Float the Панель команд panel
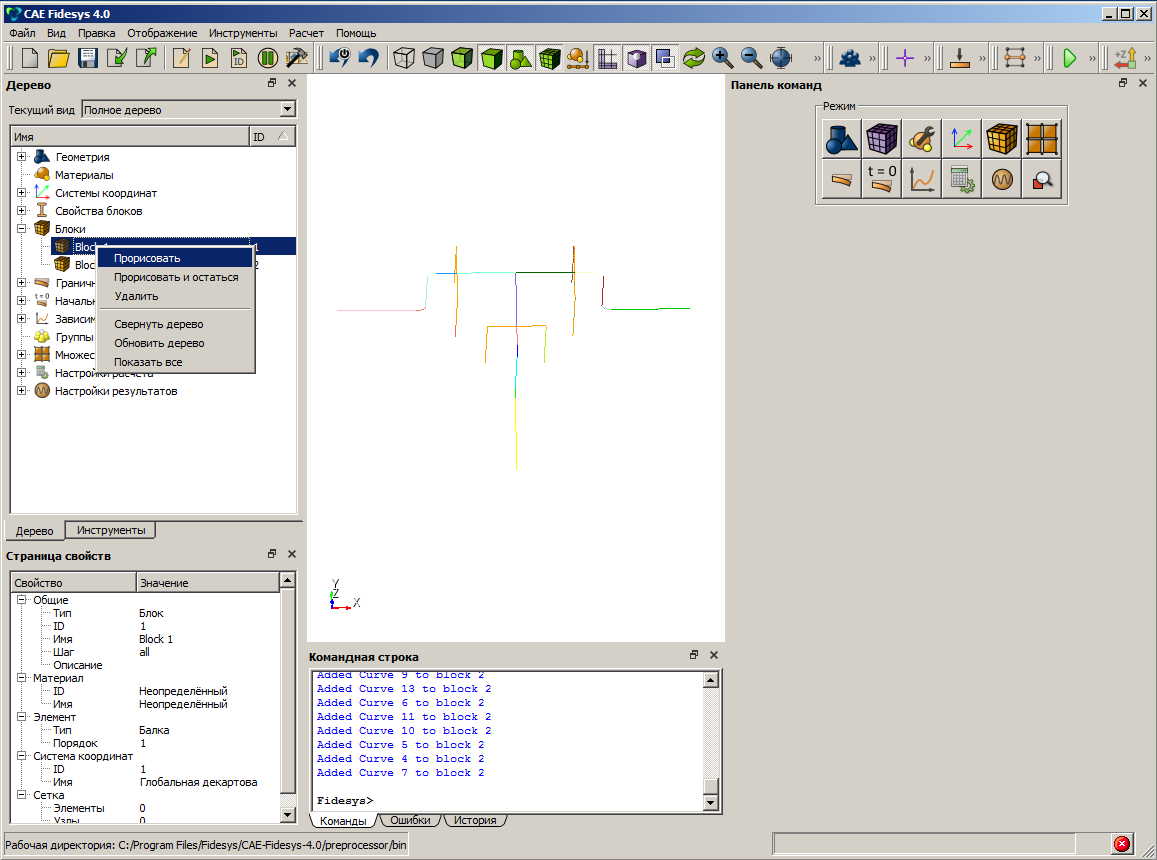 [x=1123, y=83]
